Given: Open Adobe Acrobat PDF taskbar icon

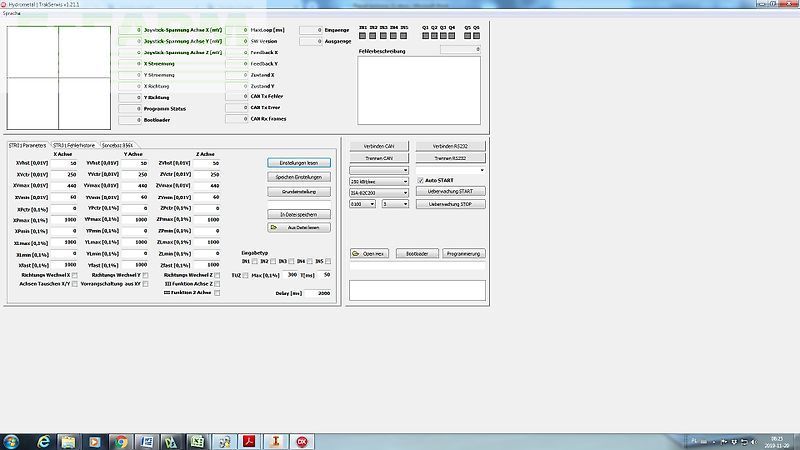Looking at the screenshot, I should [249, 441].
